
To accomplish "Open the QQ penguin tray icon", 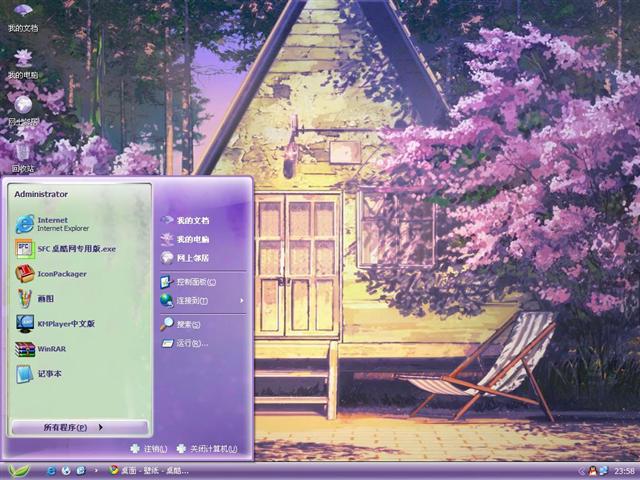I will pos(593,471).
